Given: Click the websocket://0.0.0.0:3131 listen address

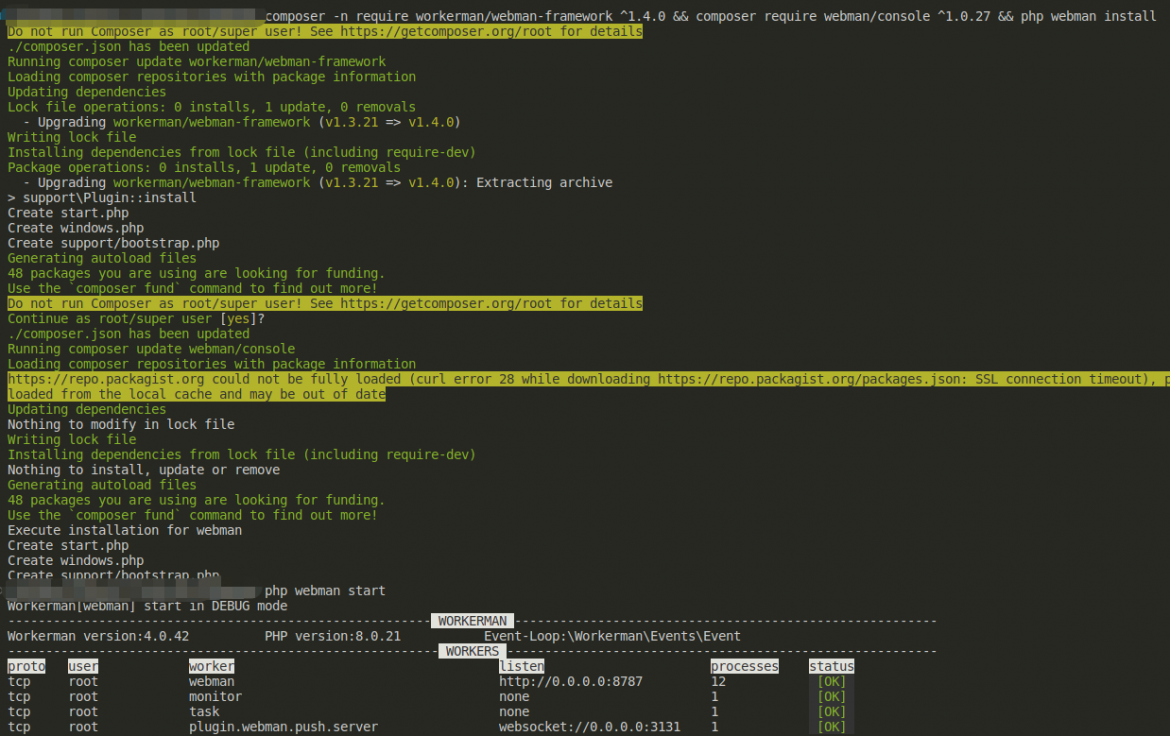Looking at the screenshot, I should coord(589,726).
